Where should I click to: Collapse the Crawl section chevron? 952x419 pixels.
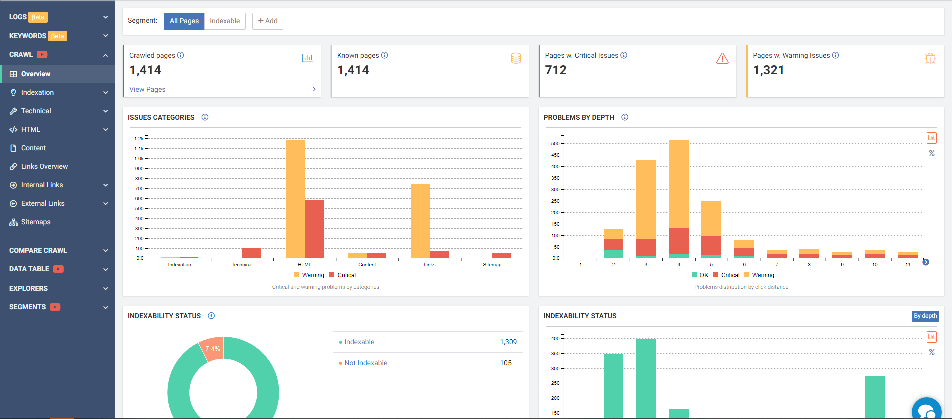[105, 55]
